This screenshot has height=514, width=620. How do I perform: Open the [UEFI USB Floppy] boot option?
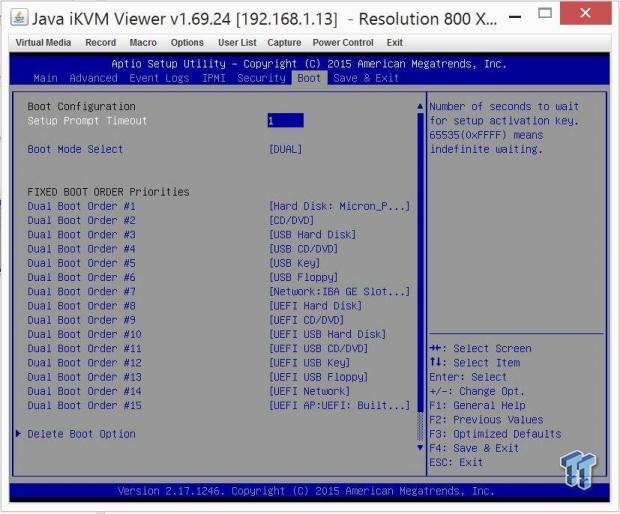[x=318, y=377]
